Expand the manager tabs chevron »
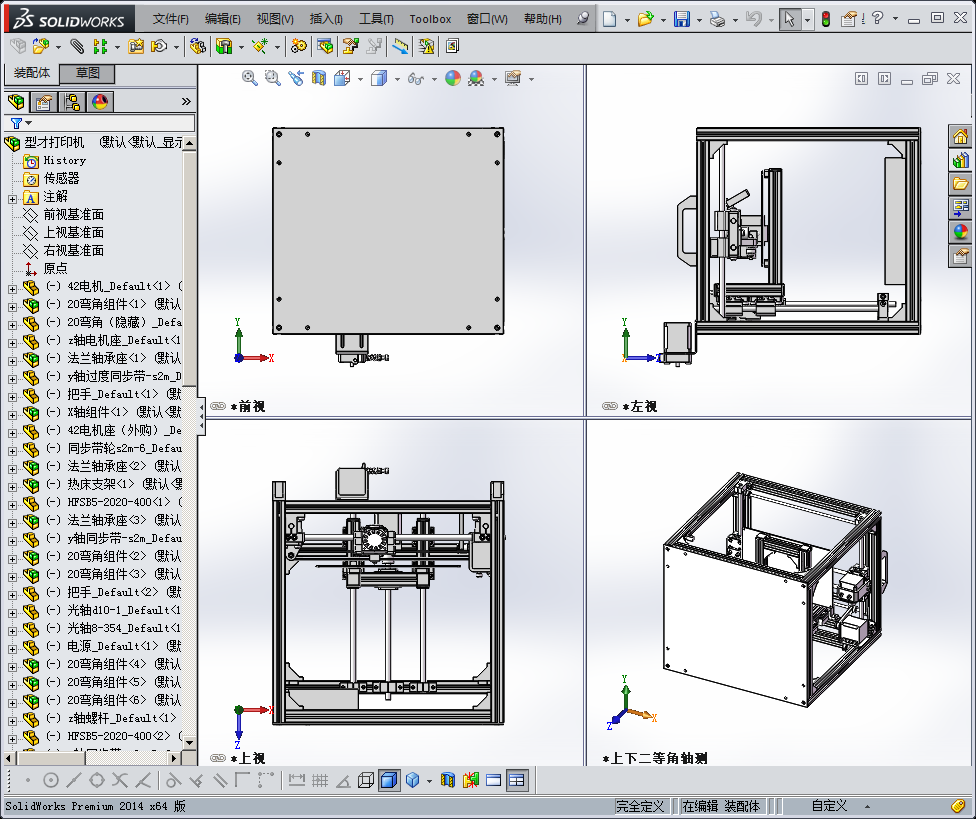976x819 pixels. coord(186,101)
